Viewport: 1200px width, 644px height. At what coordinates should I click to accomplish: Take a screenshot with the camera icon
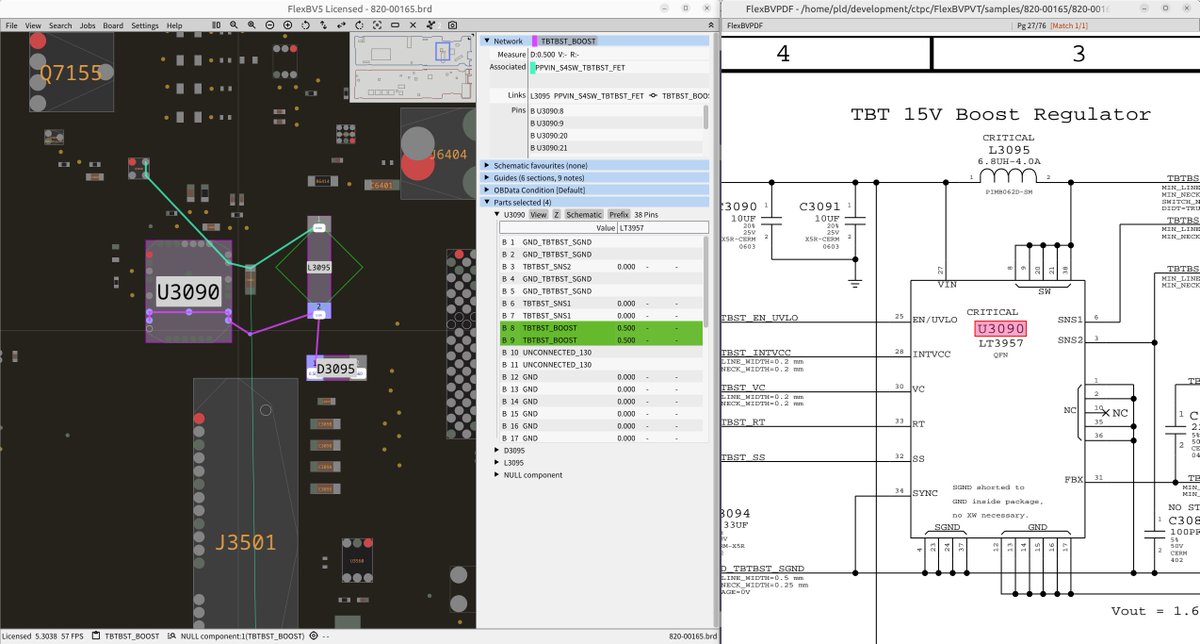tap(452, 25)
